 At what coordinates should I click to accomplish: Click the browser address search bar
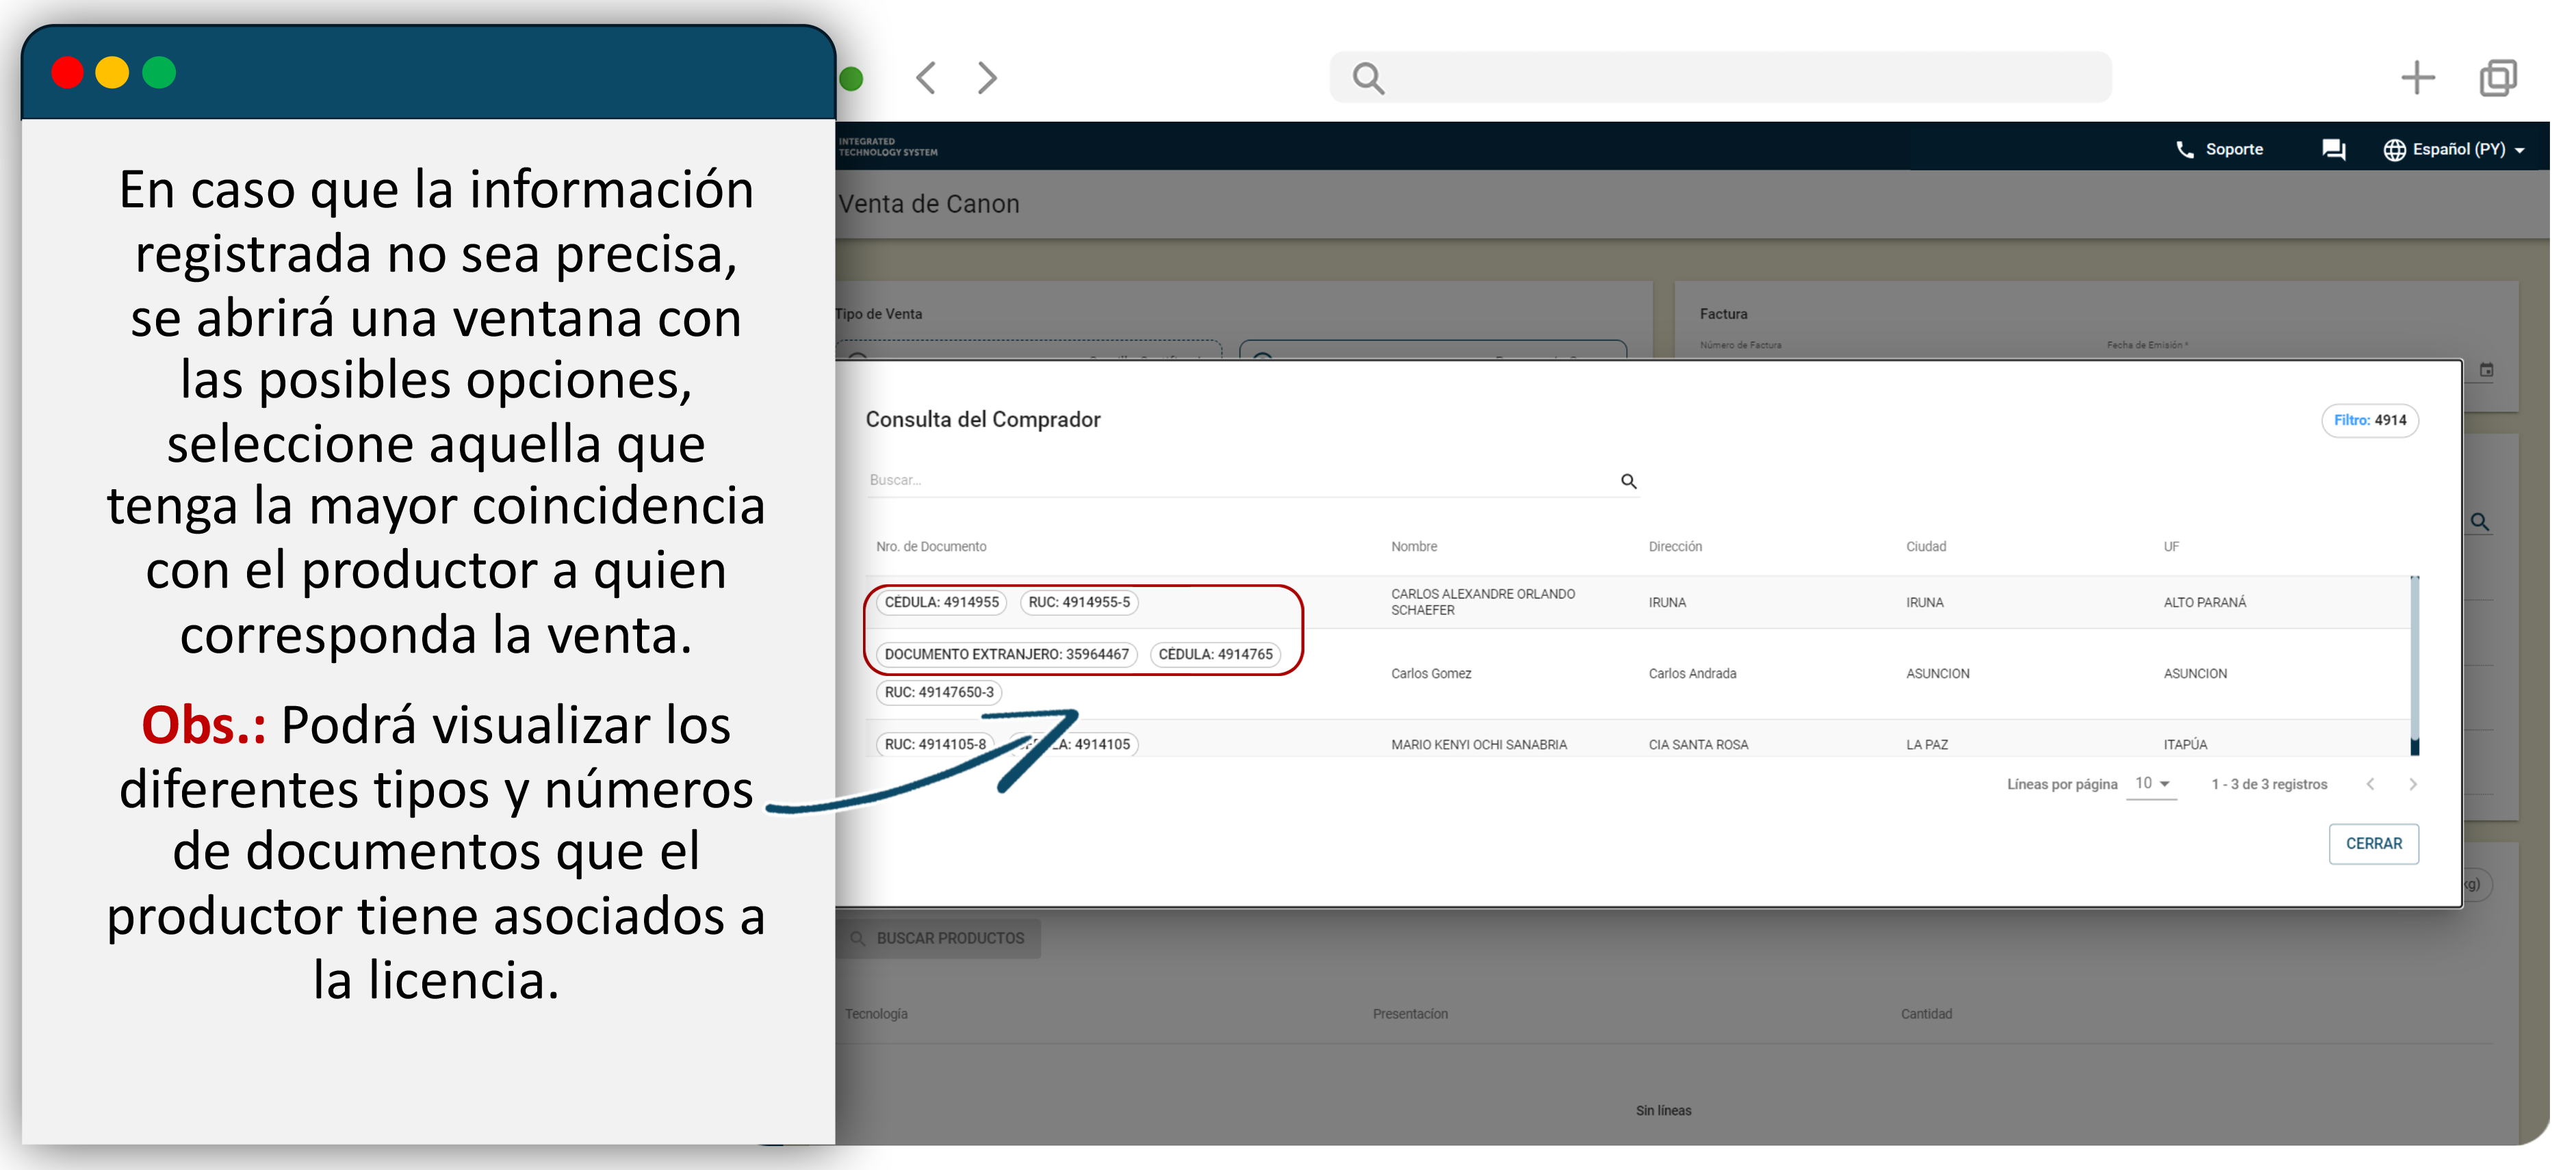coord(1720,78)
